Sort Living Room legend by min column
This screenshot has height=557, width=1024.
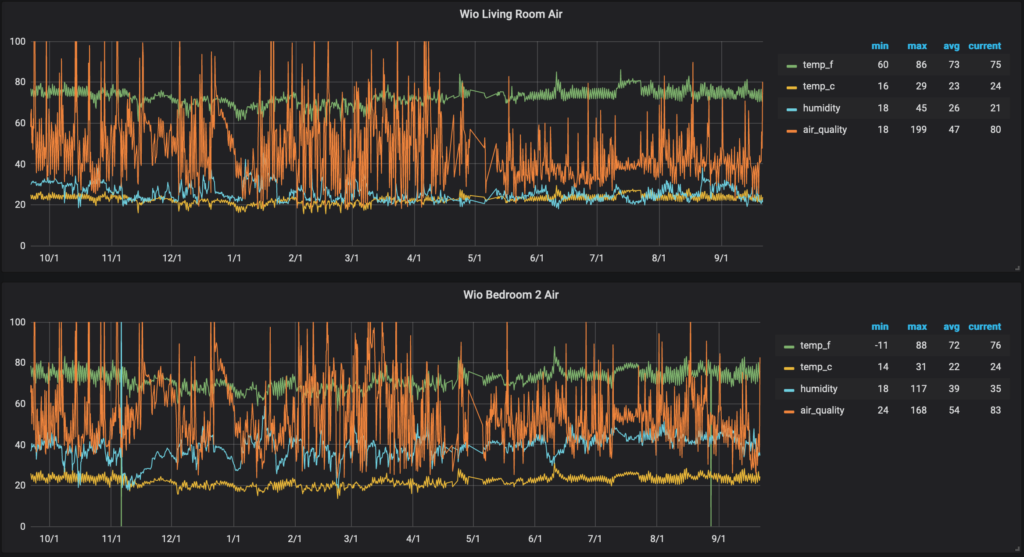(880, 46)
